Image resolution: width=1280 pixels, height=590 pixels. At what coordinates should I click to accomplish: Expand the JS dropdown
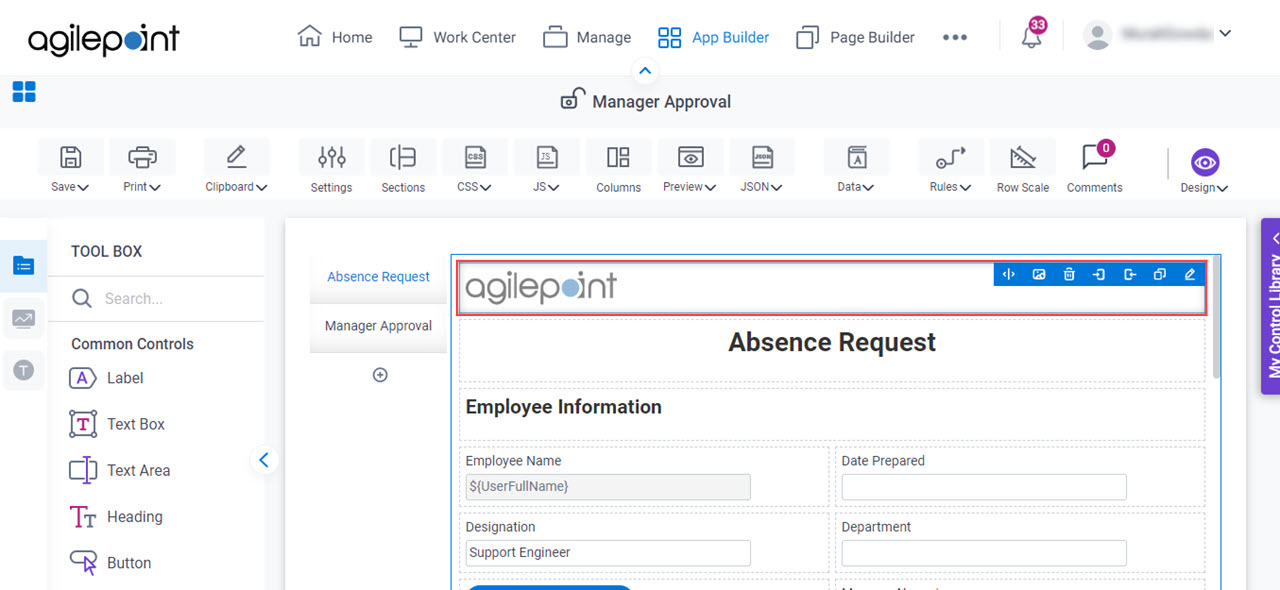(554, 187)
